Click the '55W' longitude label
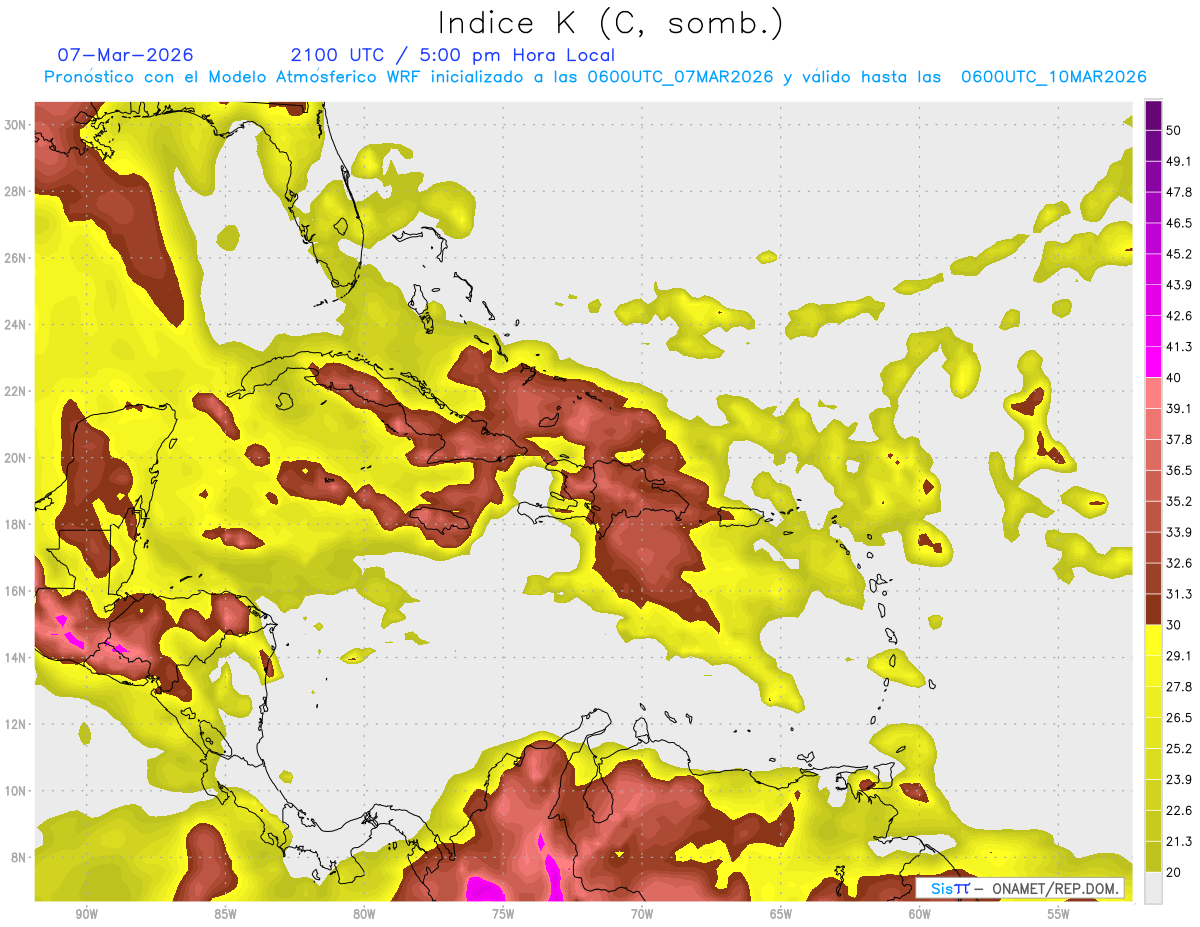The image size is (1200, 927). click(1059, 914)
